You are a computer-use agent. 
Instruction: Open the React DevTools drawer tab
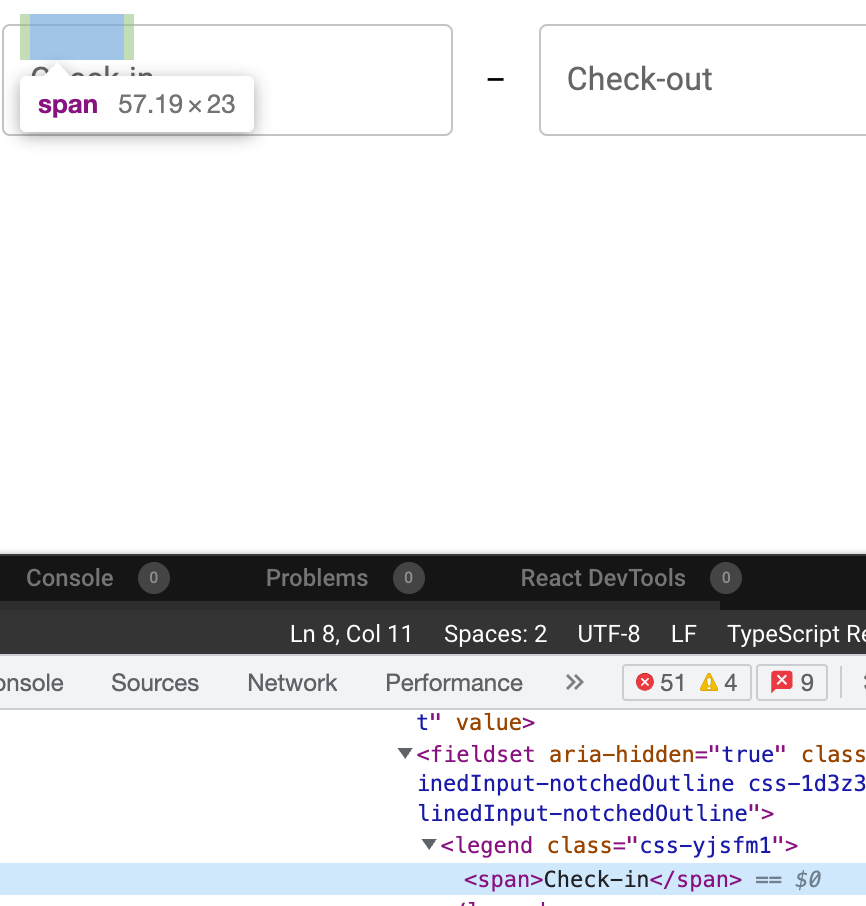(602, 578)
